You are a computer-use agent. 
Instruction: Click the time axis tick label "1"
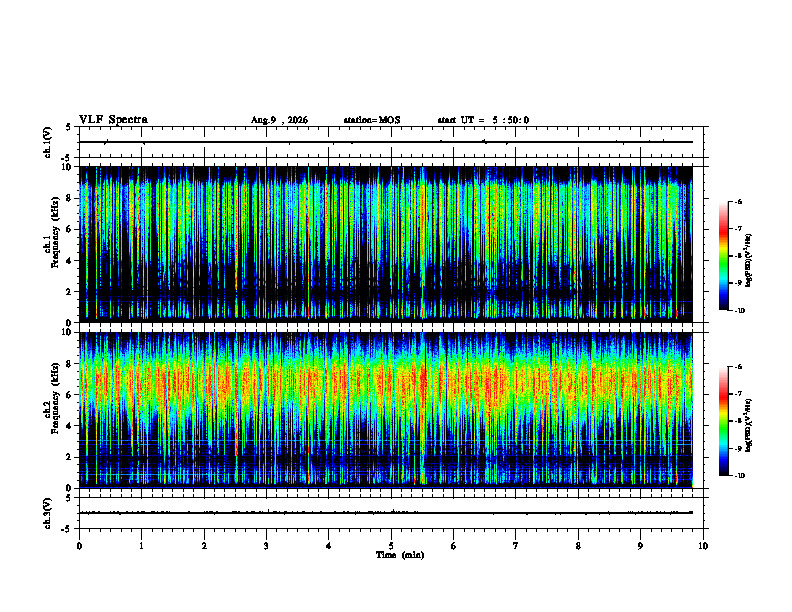coord(141,546)
